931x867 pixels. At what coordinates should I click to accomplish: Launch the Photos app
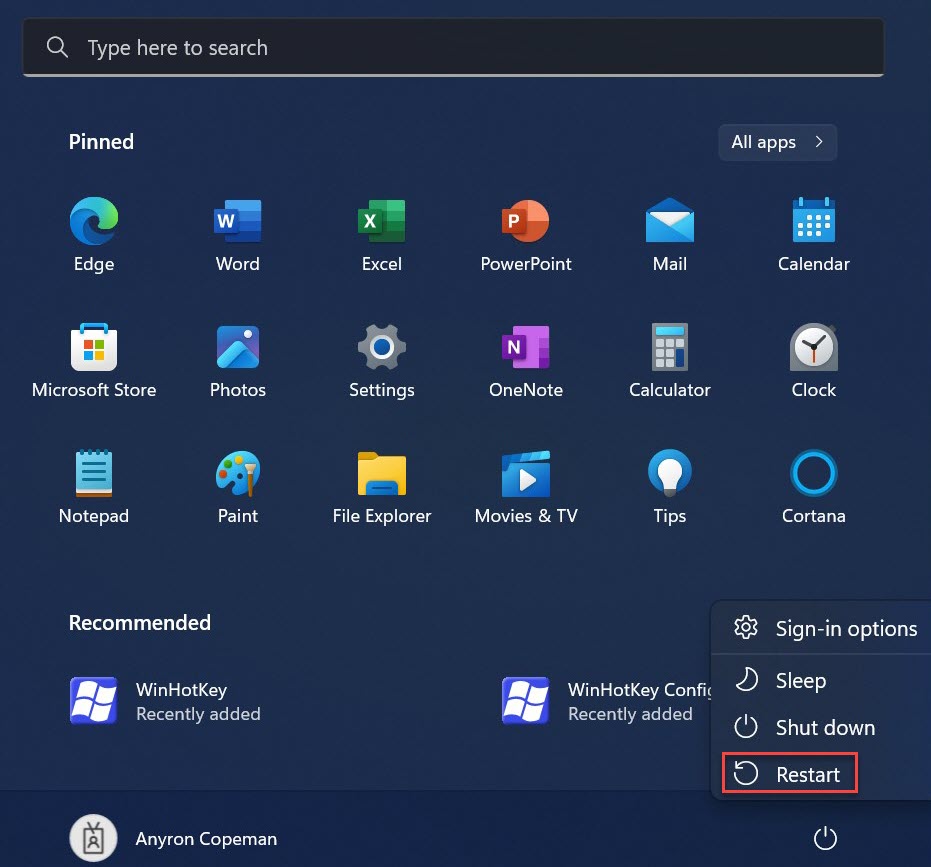pyautogui.click(x=238, y=360)
